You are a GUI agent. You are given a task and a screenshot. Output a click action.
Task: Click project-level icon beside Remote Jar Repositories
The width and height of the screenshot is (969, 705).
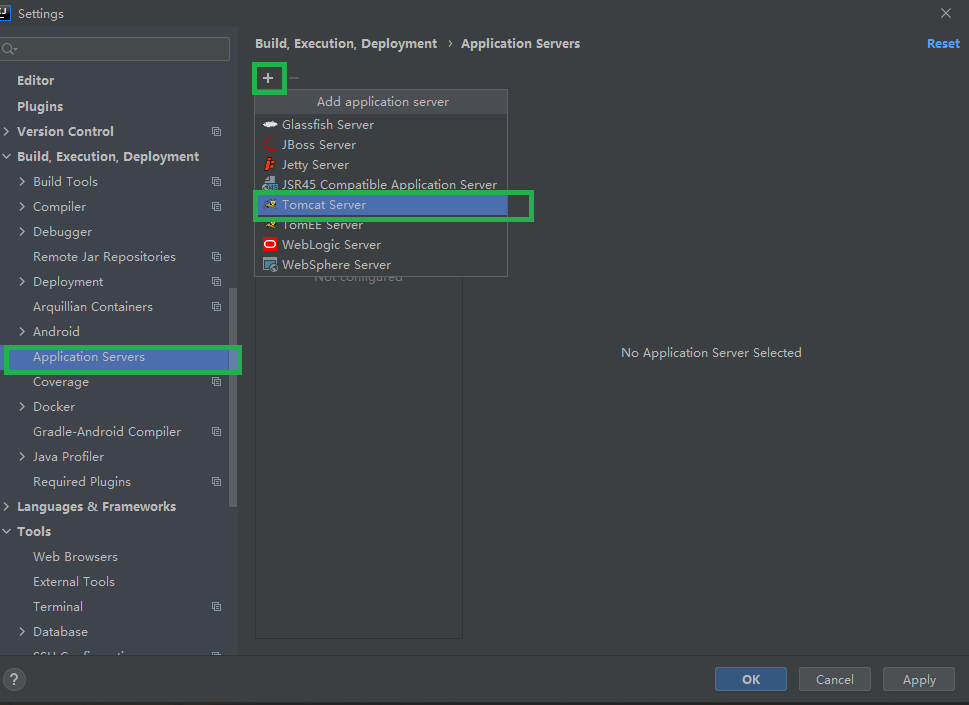pos(216,256)
